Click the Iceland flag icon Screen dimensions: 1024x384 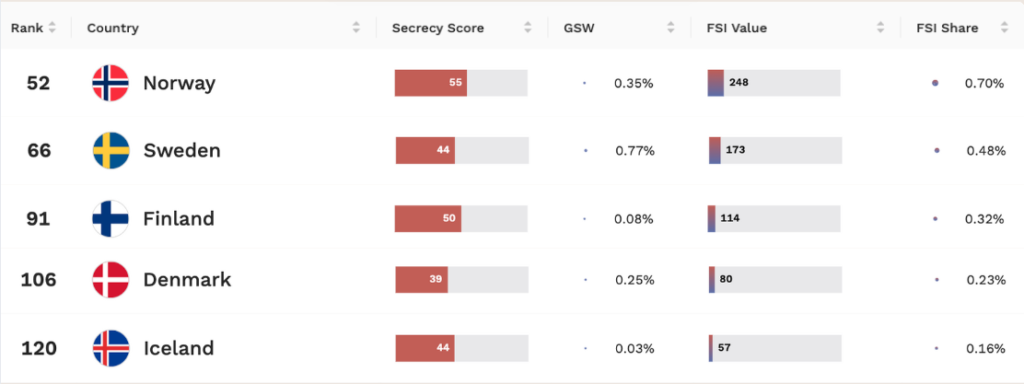111,348
